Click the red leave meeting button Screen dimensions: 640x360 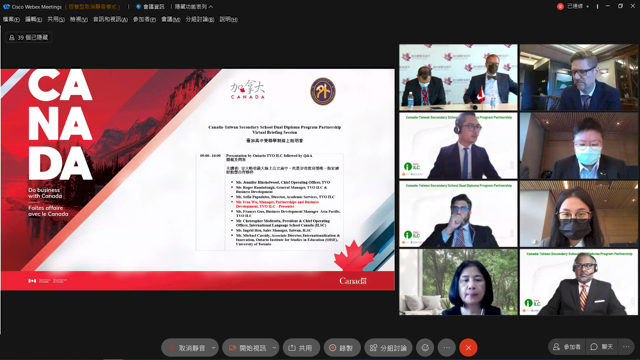click(x=468, y=348)
